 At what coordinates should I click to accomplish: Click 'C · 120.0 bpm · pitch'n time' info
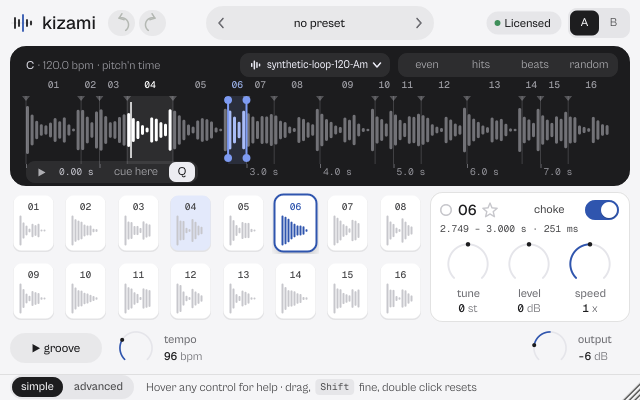(93, 65)
